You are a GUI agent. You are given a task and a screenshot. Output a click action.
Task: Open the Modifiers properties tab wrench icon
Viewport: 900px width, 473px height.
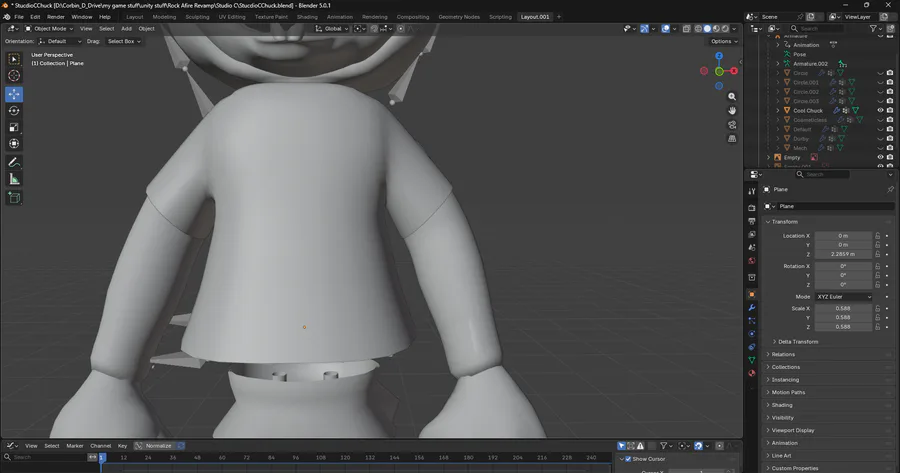point(752,308)
